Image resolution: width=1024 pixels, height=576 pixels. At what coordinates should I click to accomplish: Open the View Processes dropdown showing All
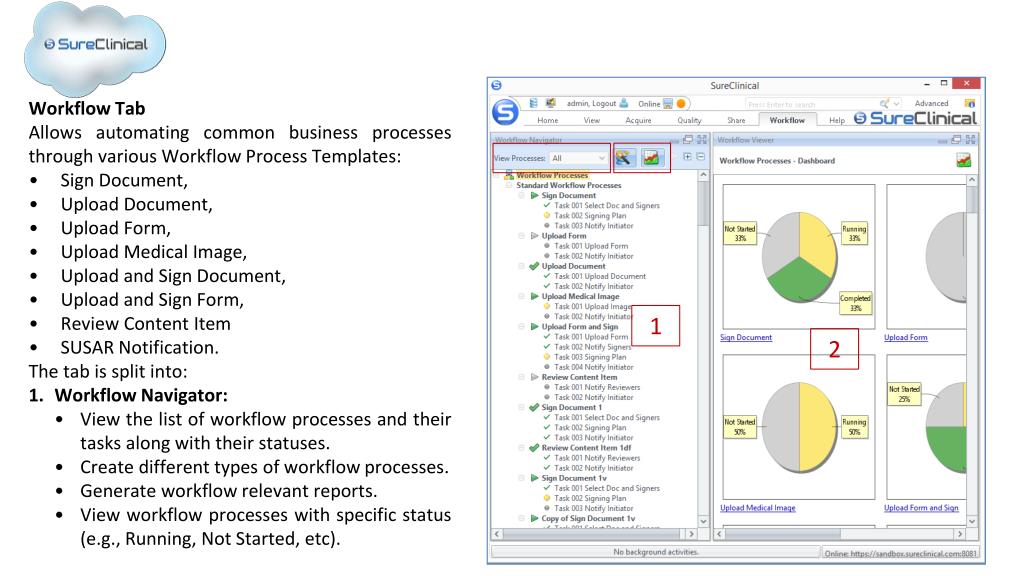coord(578,158)
